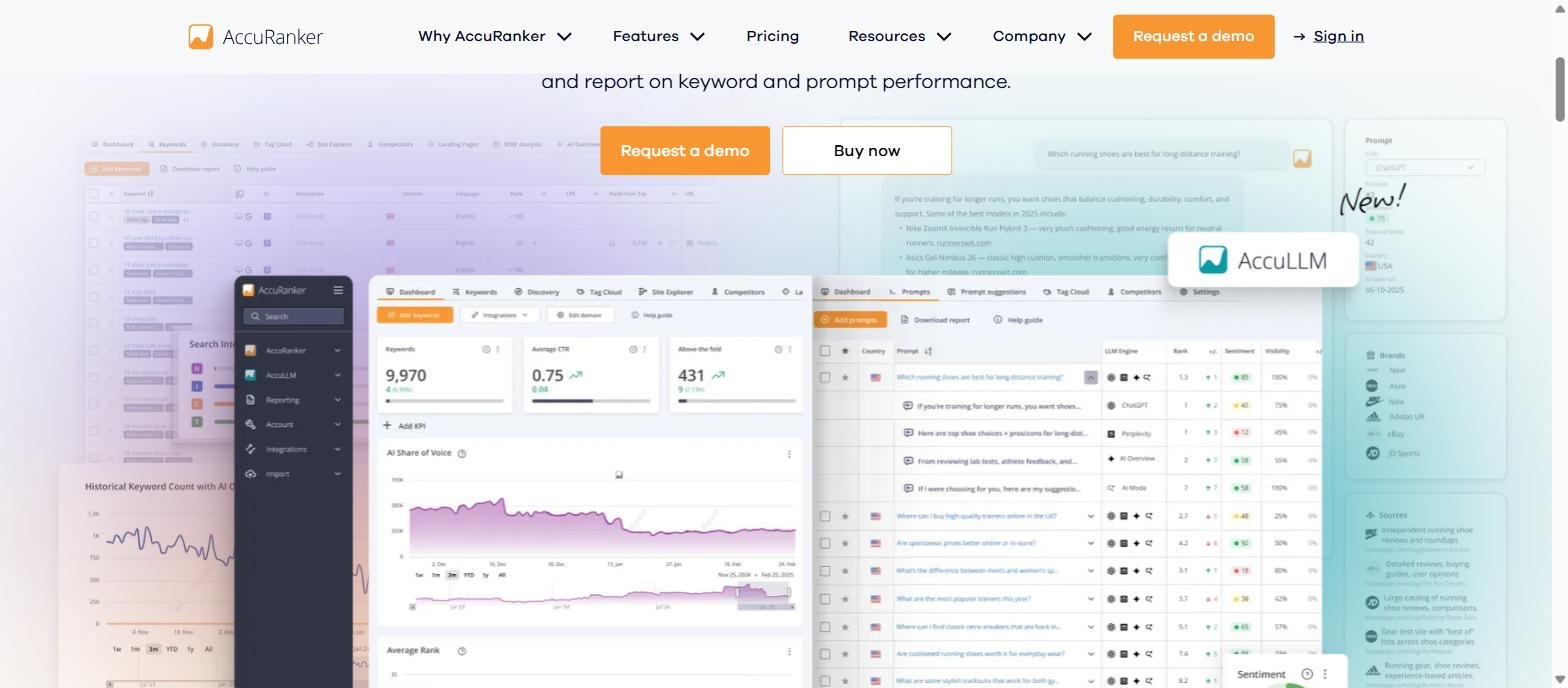Click the AccuRanker icon in the dark sidebar

pos(250,350)
